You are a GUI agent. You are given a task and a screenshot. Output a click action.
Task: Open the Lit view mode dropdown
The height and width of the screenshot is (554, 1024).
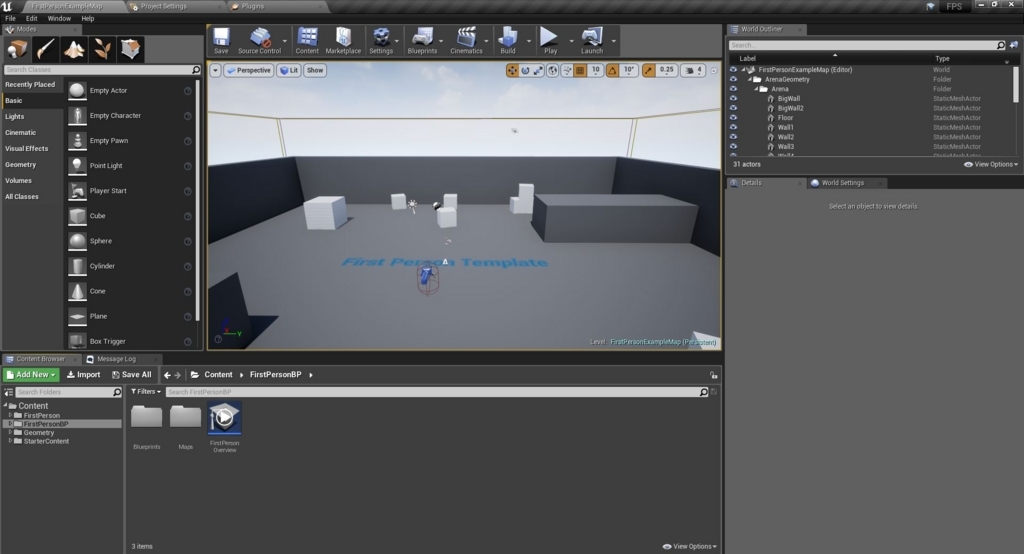click(289, 70)
